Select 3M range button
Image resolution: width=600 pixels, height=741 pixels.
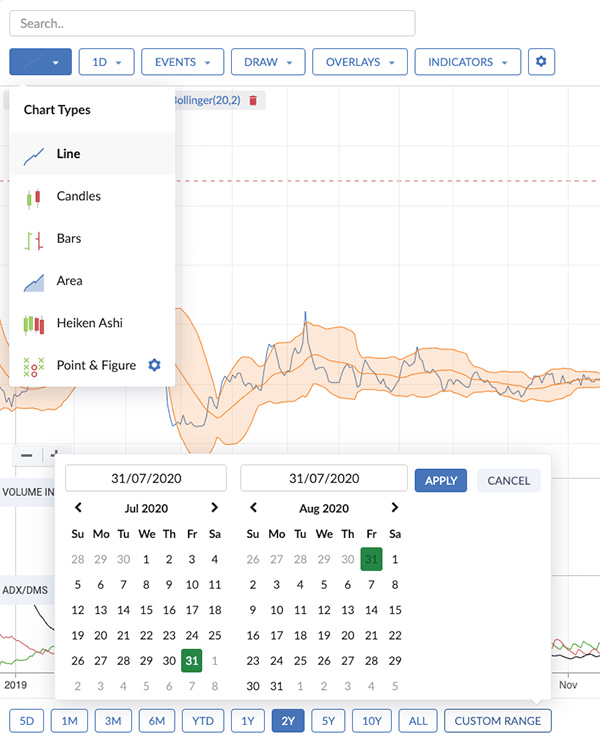click(113, 721)
